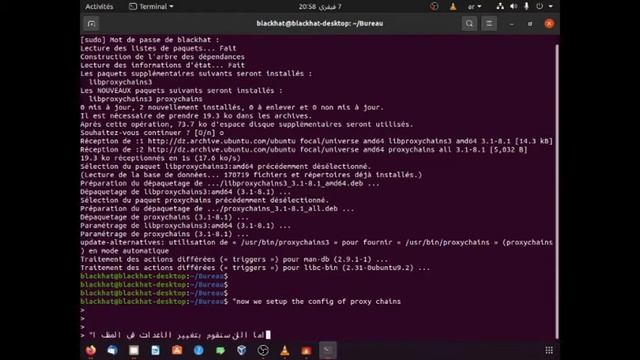
Task: Click the microphone indicator in top bar
Action: pyautogui.click(x=526, y=7)
